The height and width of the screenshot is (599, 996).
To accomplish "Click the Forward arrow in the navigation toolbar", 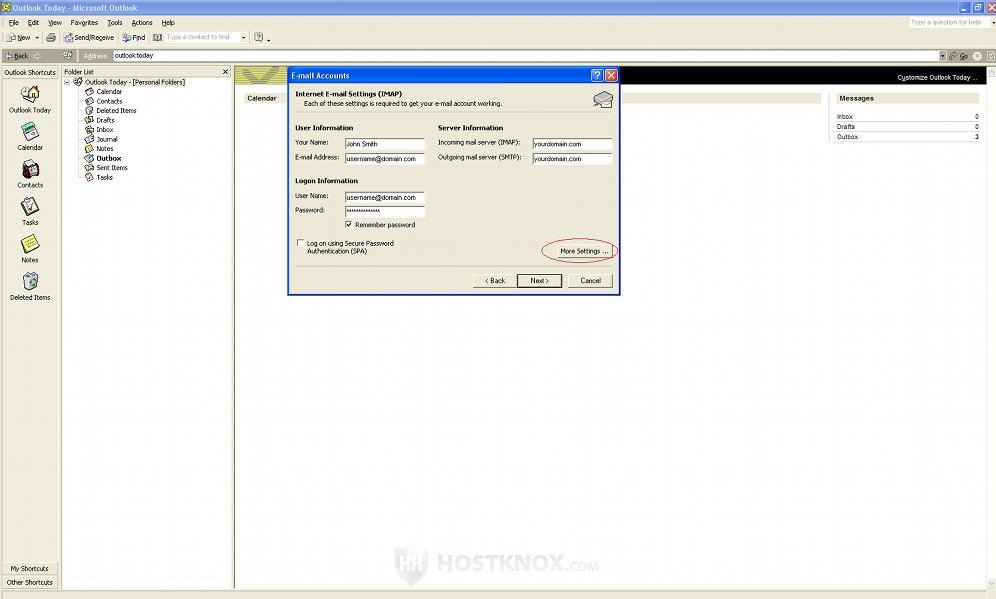I will (37, 56).
